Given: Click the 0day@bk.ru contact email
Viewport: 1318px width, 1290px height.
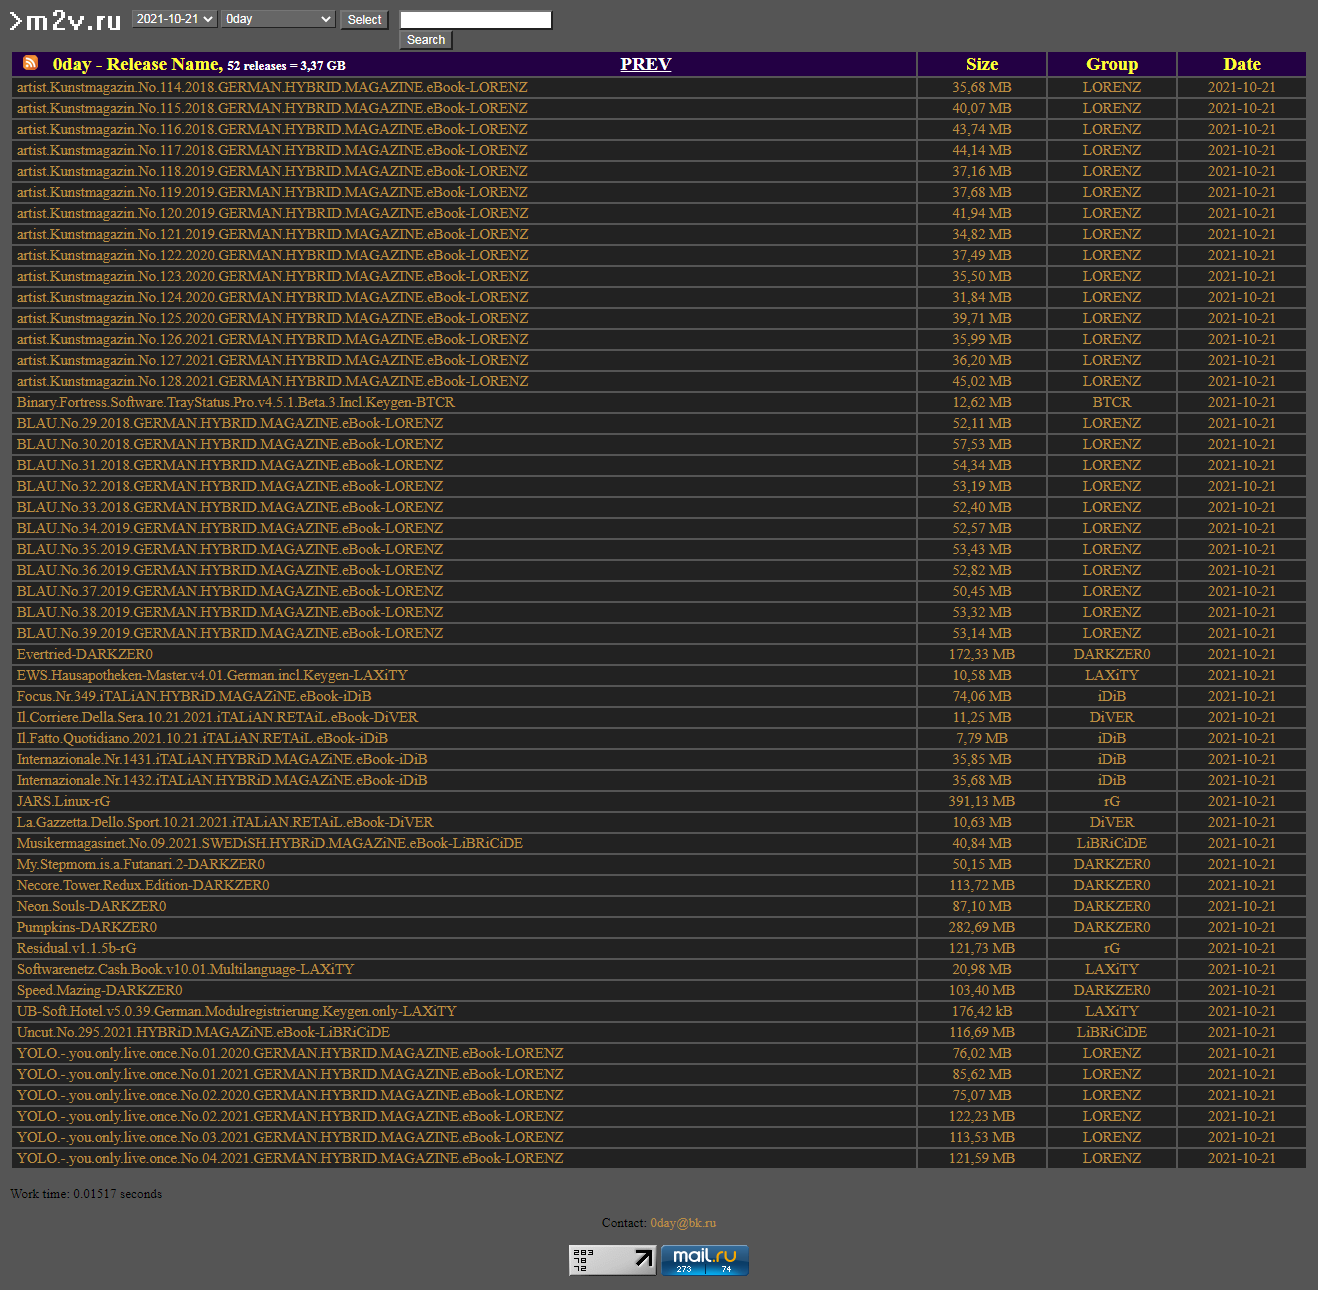Looking at the screenshot, I should 683,1223.
